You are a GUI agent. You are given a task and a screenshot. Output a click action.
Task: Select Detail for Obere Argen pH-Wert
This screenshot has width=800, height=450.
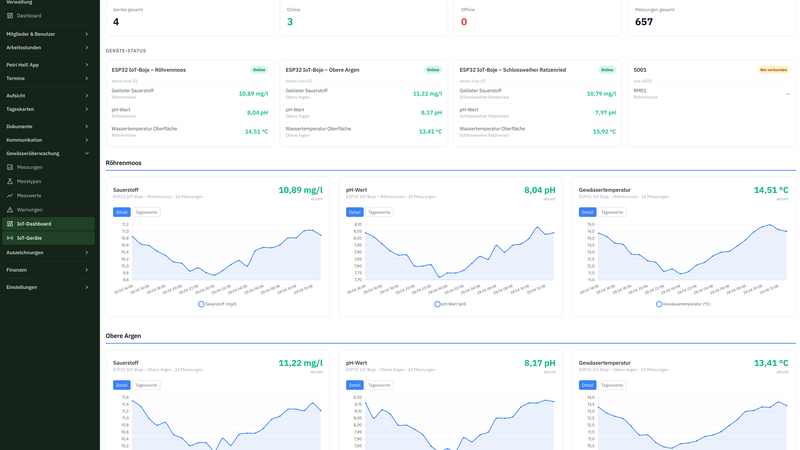(x=355, y=385)
